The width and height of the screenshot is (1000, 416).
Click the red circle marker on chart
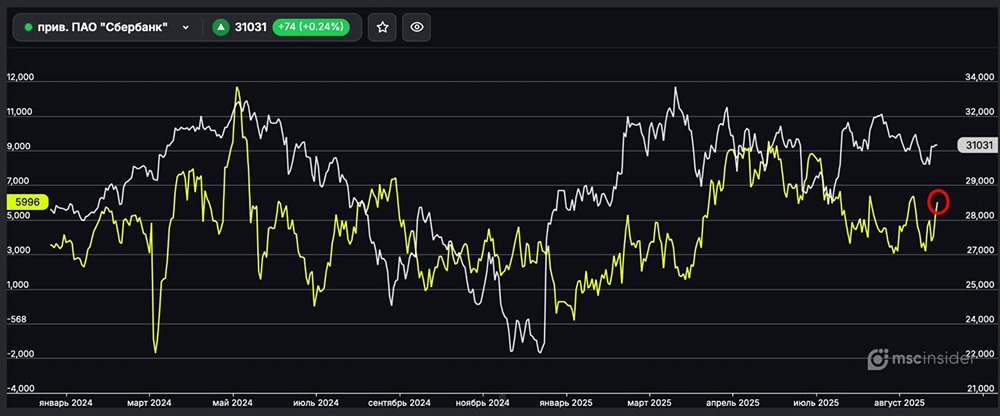pos(938,201)
